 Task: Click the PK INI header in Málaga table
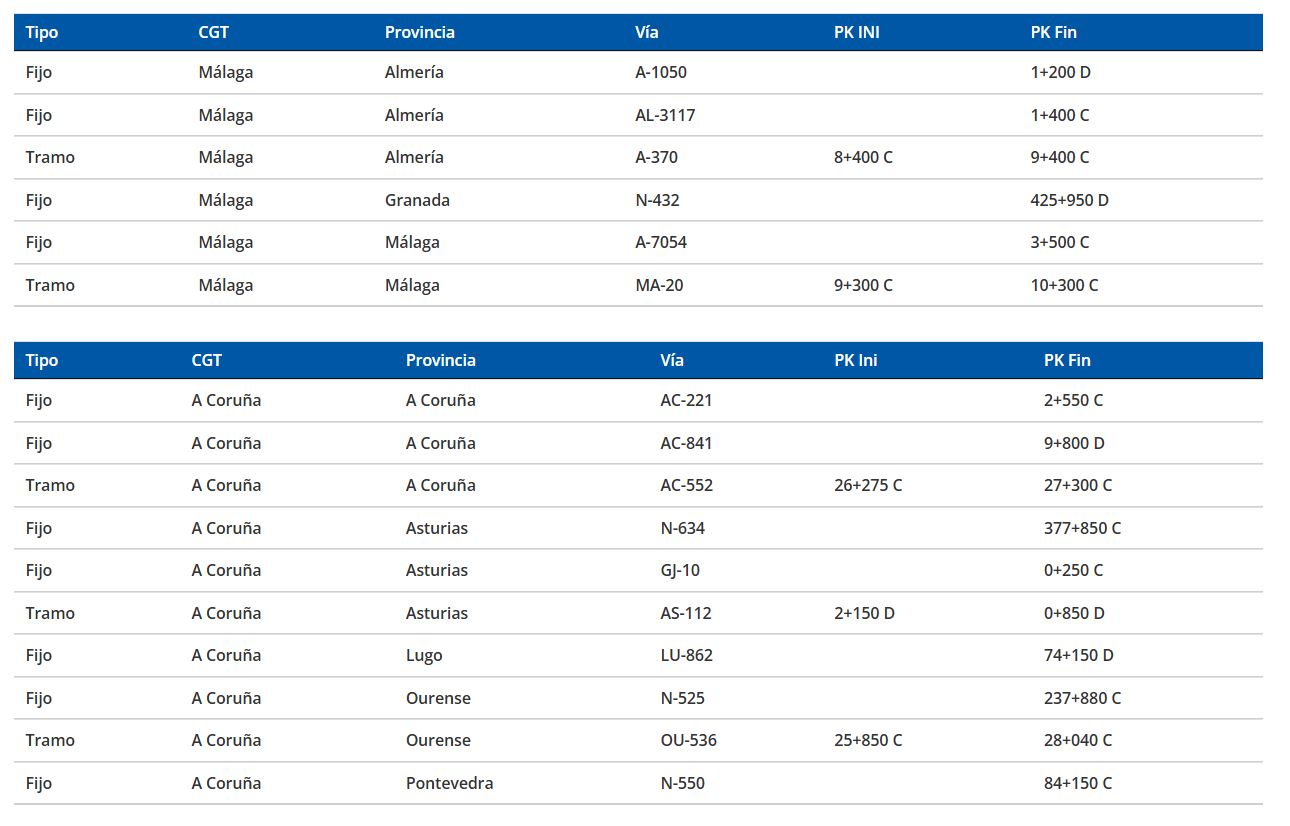click(x=857, y=32)
